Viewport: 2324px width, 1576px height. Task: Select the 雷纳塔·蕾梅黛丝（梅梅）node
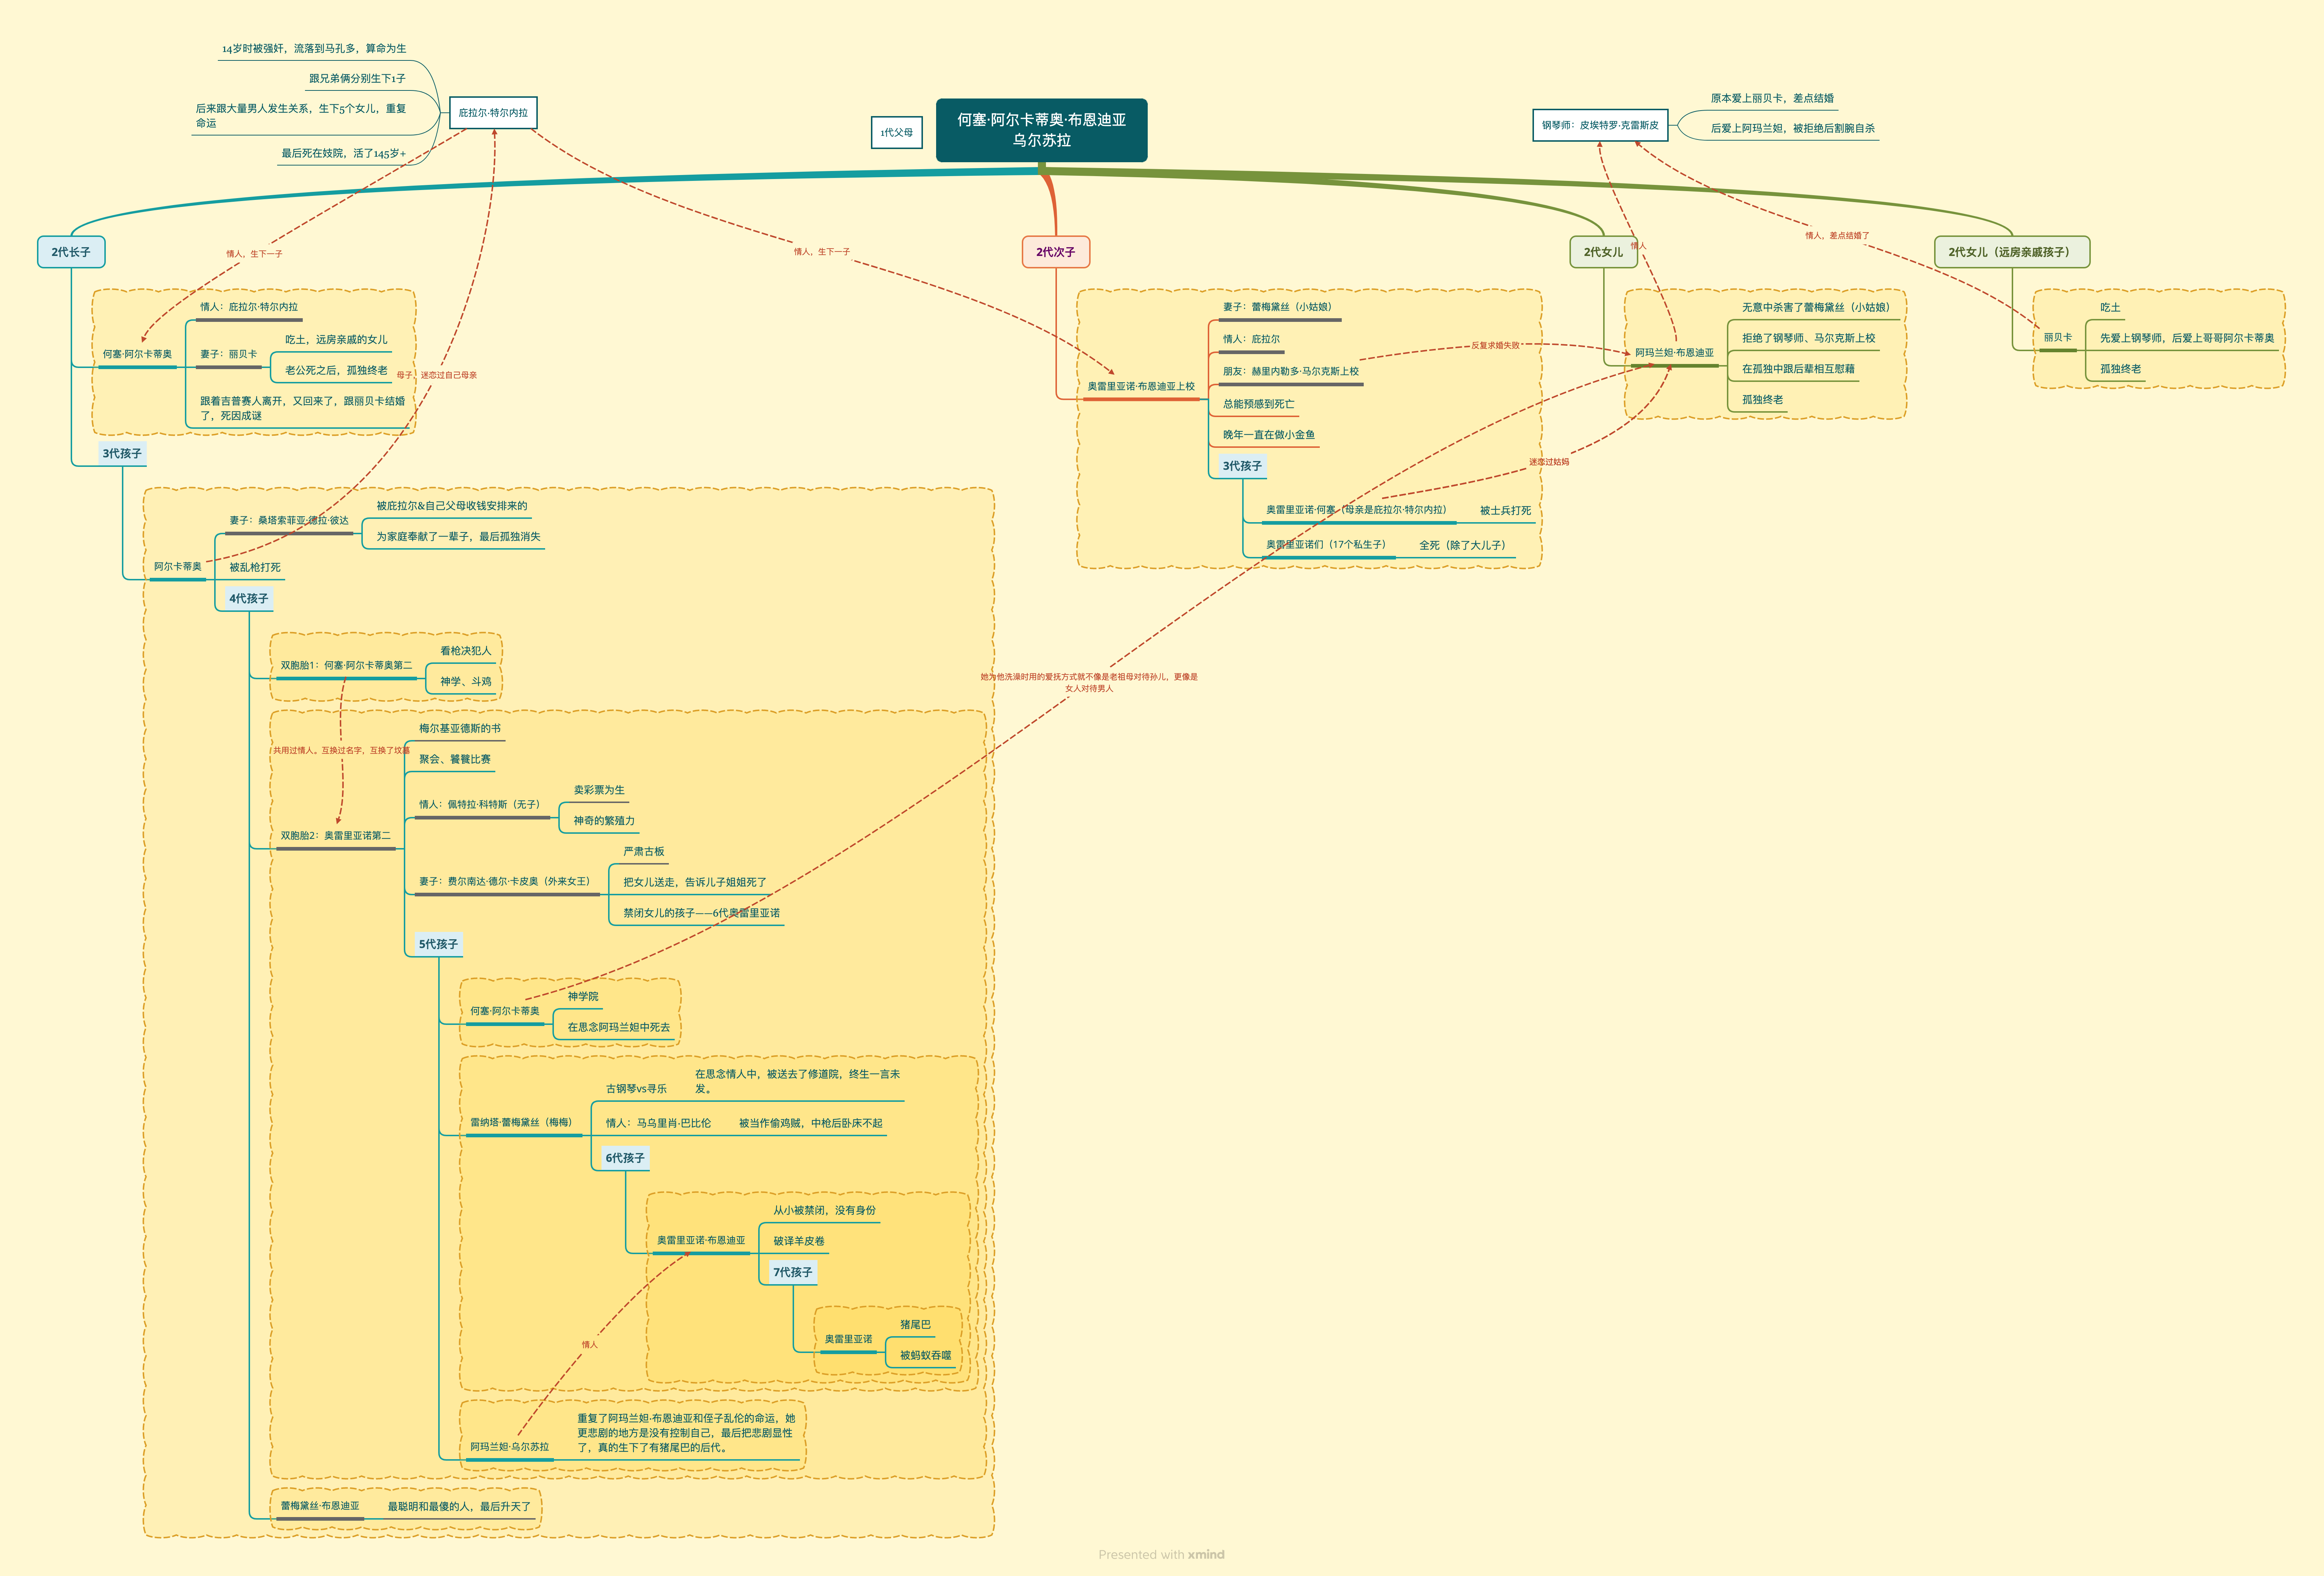[521, 1122]
